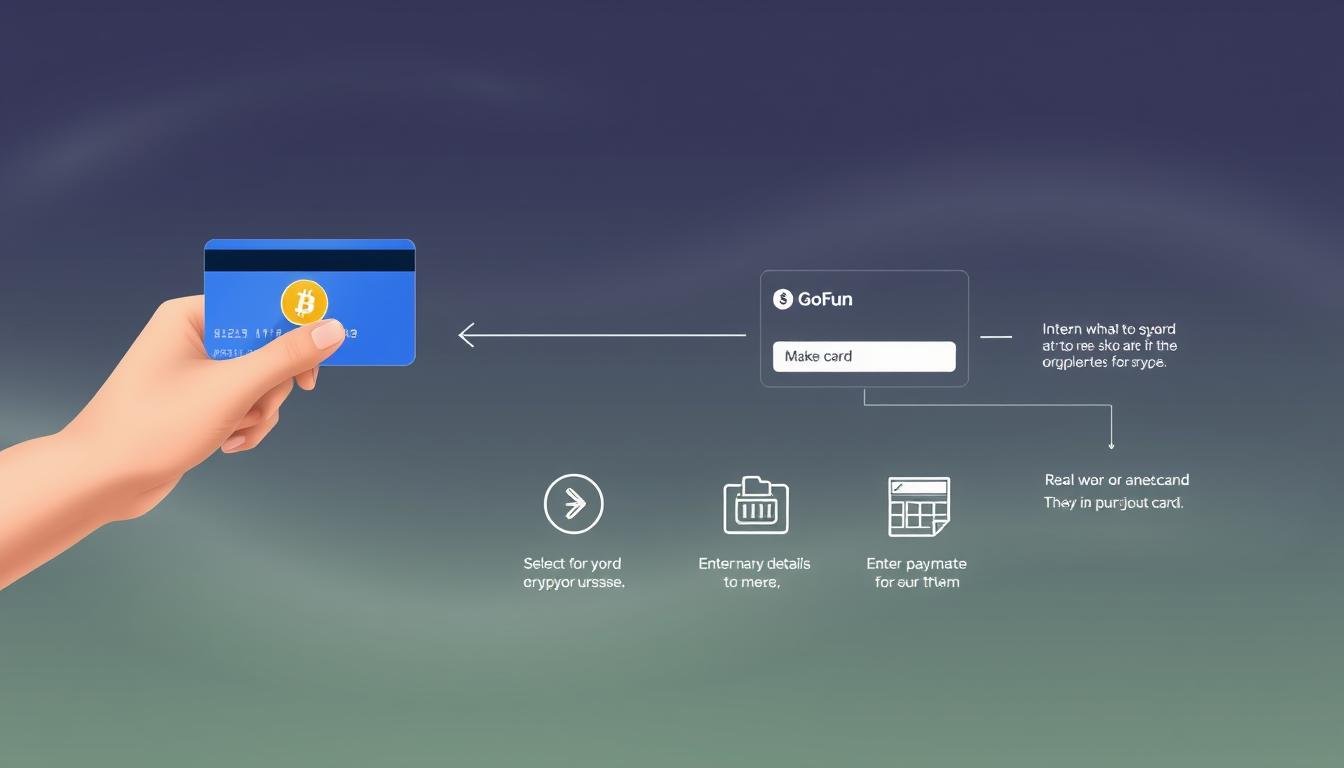Click the checkmark header of the grid icon
The width and height of the screenshot is (1344, 768).
[x=918, y=487]
